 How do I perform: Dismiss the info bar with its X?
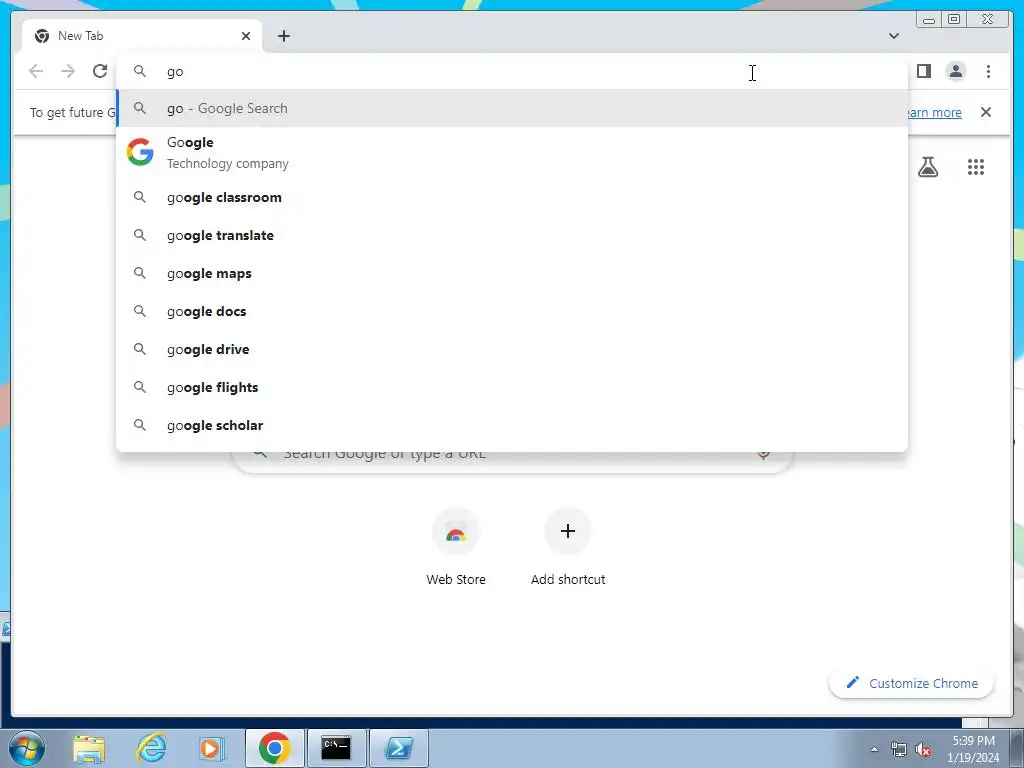986,112
